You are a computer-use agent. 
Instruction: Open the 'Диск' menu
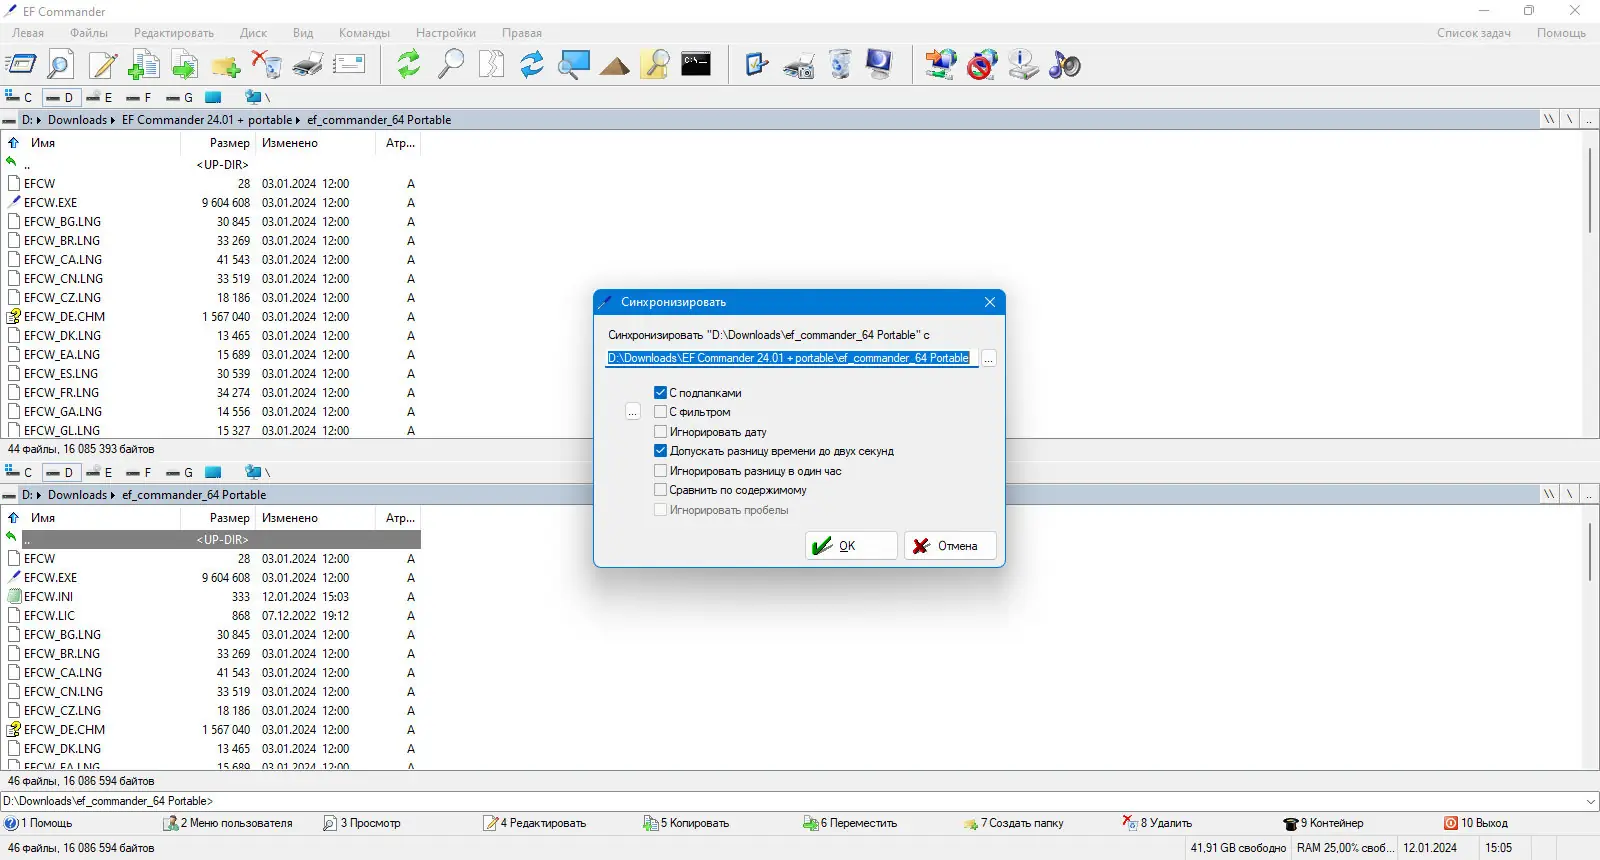[x=253, y=33]
